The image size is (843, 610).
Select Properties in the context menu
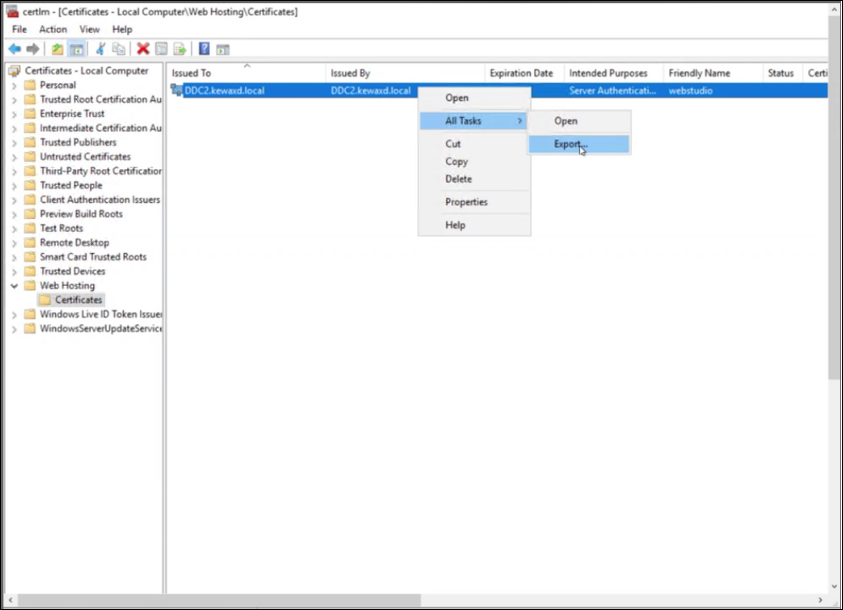tap(465, 202)
